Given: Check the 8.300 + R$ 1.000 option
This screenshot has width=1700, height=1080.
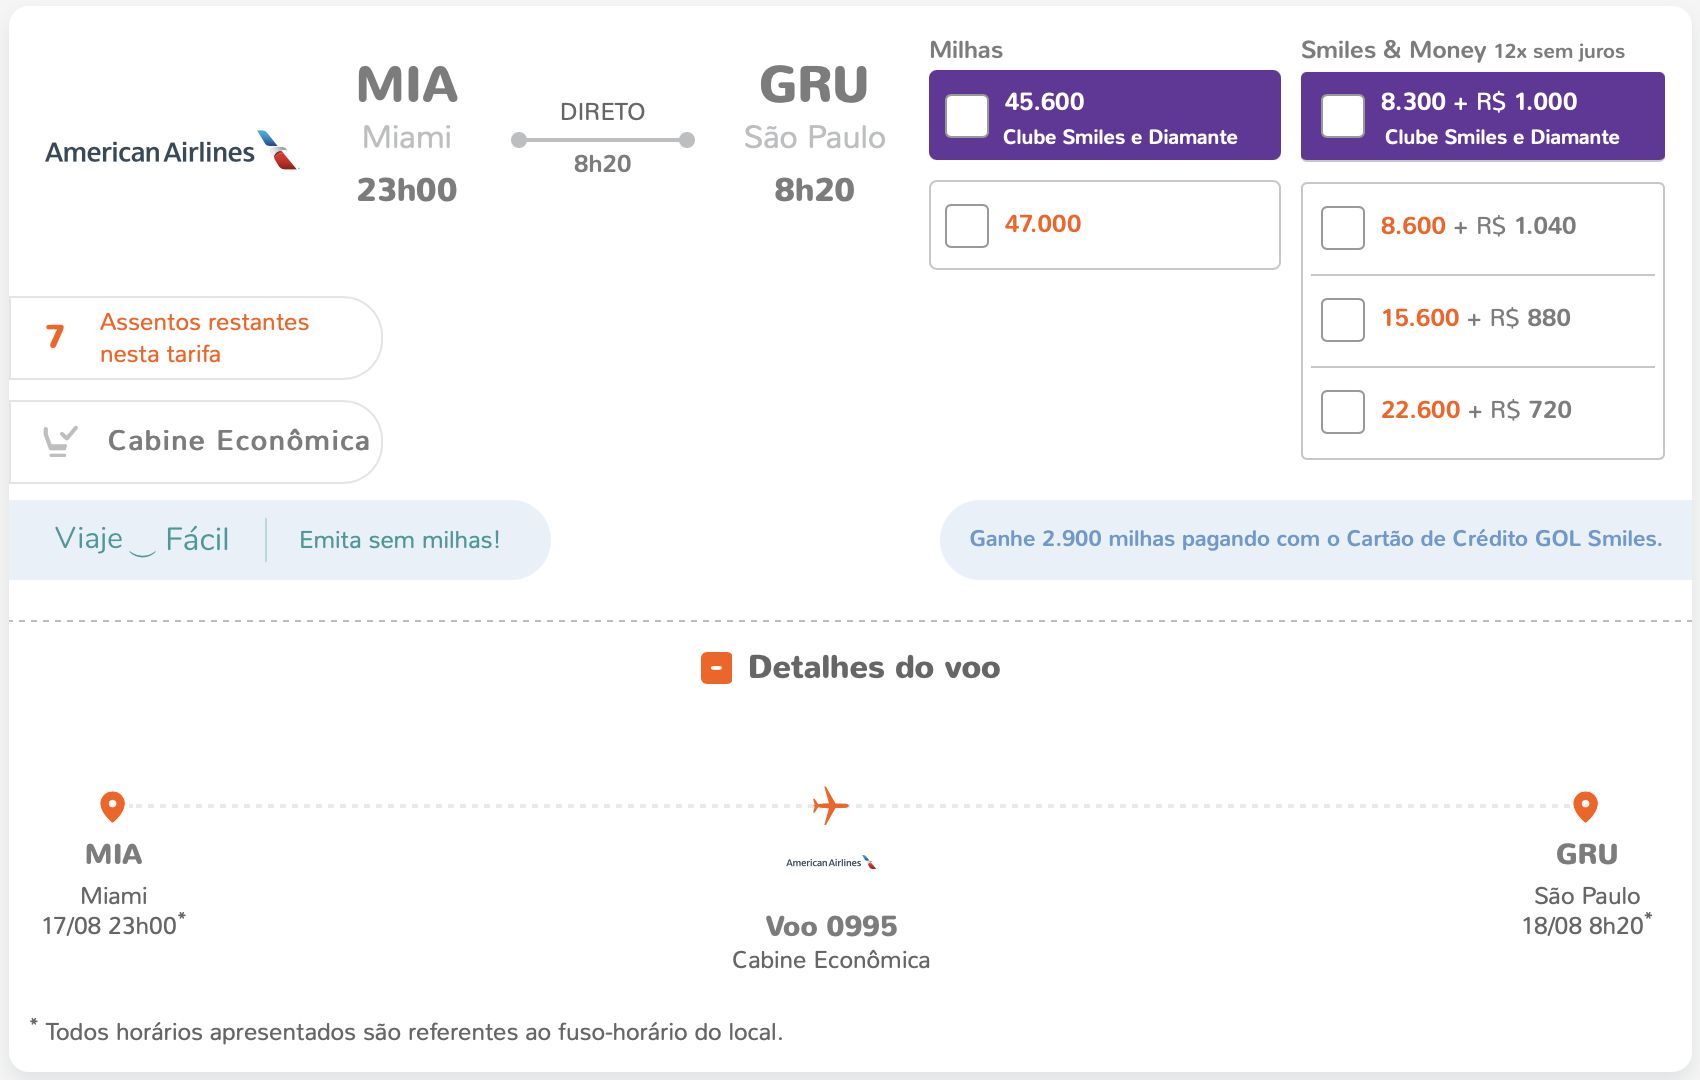Looking at the screenshot, I should (1343, 116).
